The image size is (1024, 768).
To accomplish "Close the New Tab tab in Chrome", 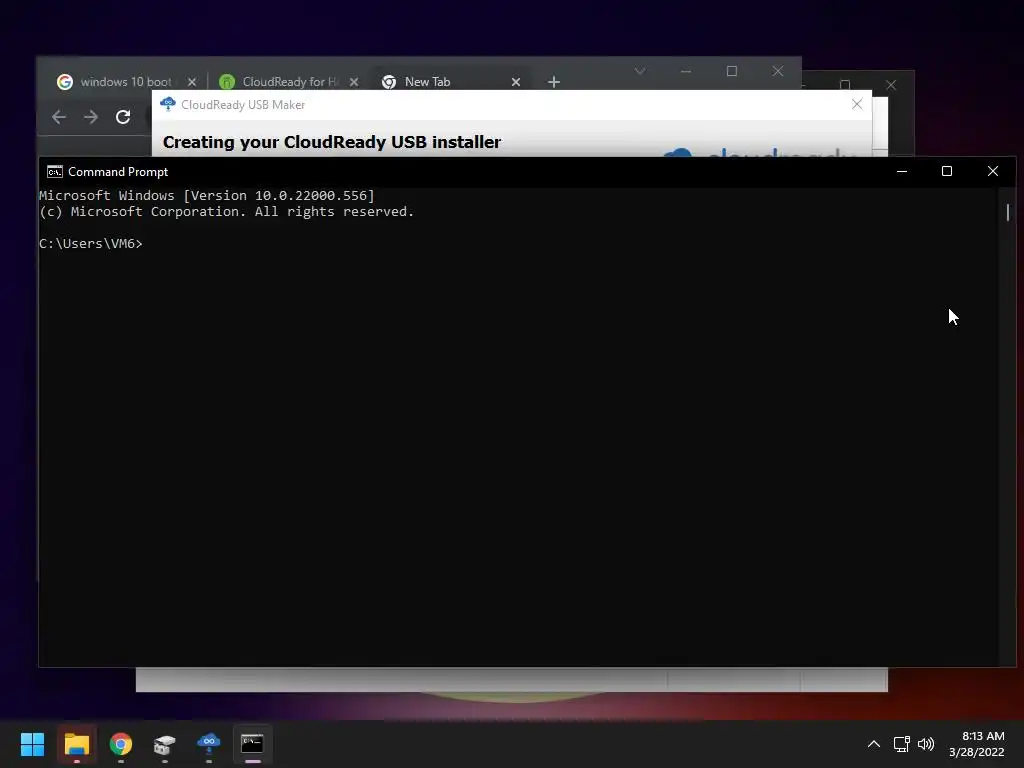I will coord(516,82).
